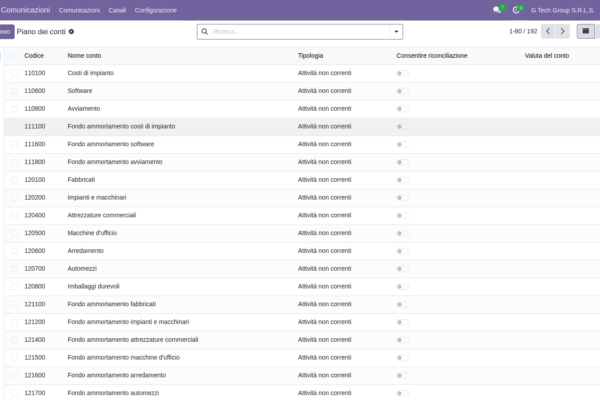Open the Configurazione menu
The height and width of the screenshot is (400, 600).
click(156, 10)
